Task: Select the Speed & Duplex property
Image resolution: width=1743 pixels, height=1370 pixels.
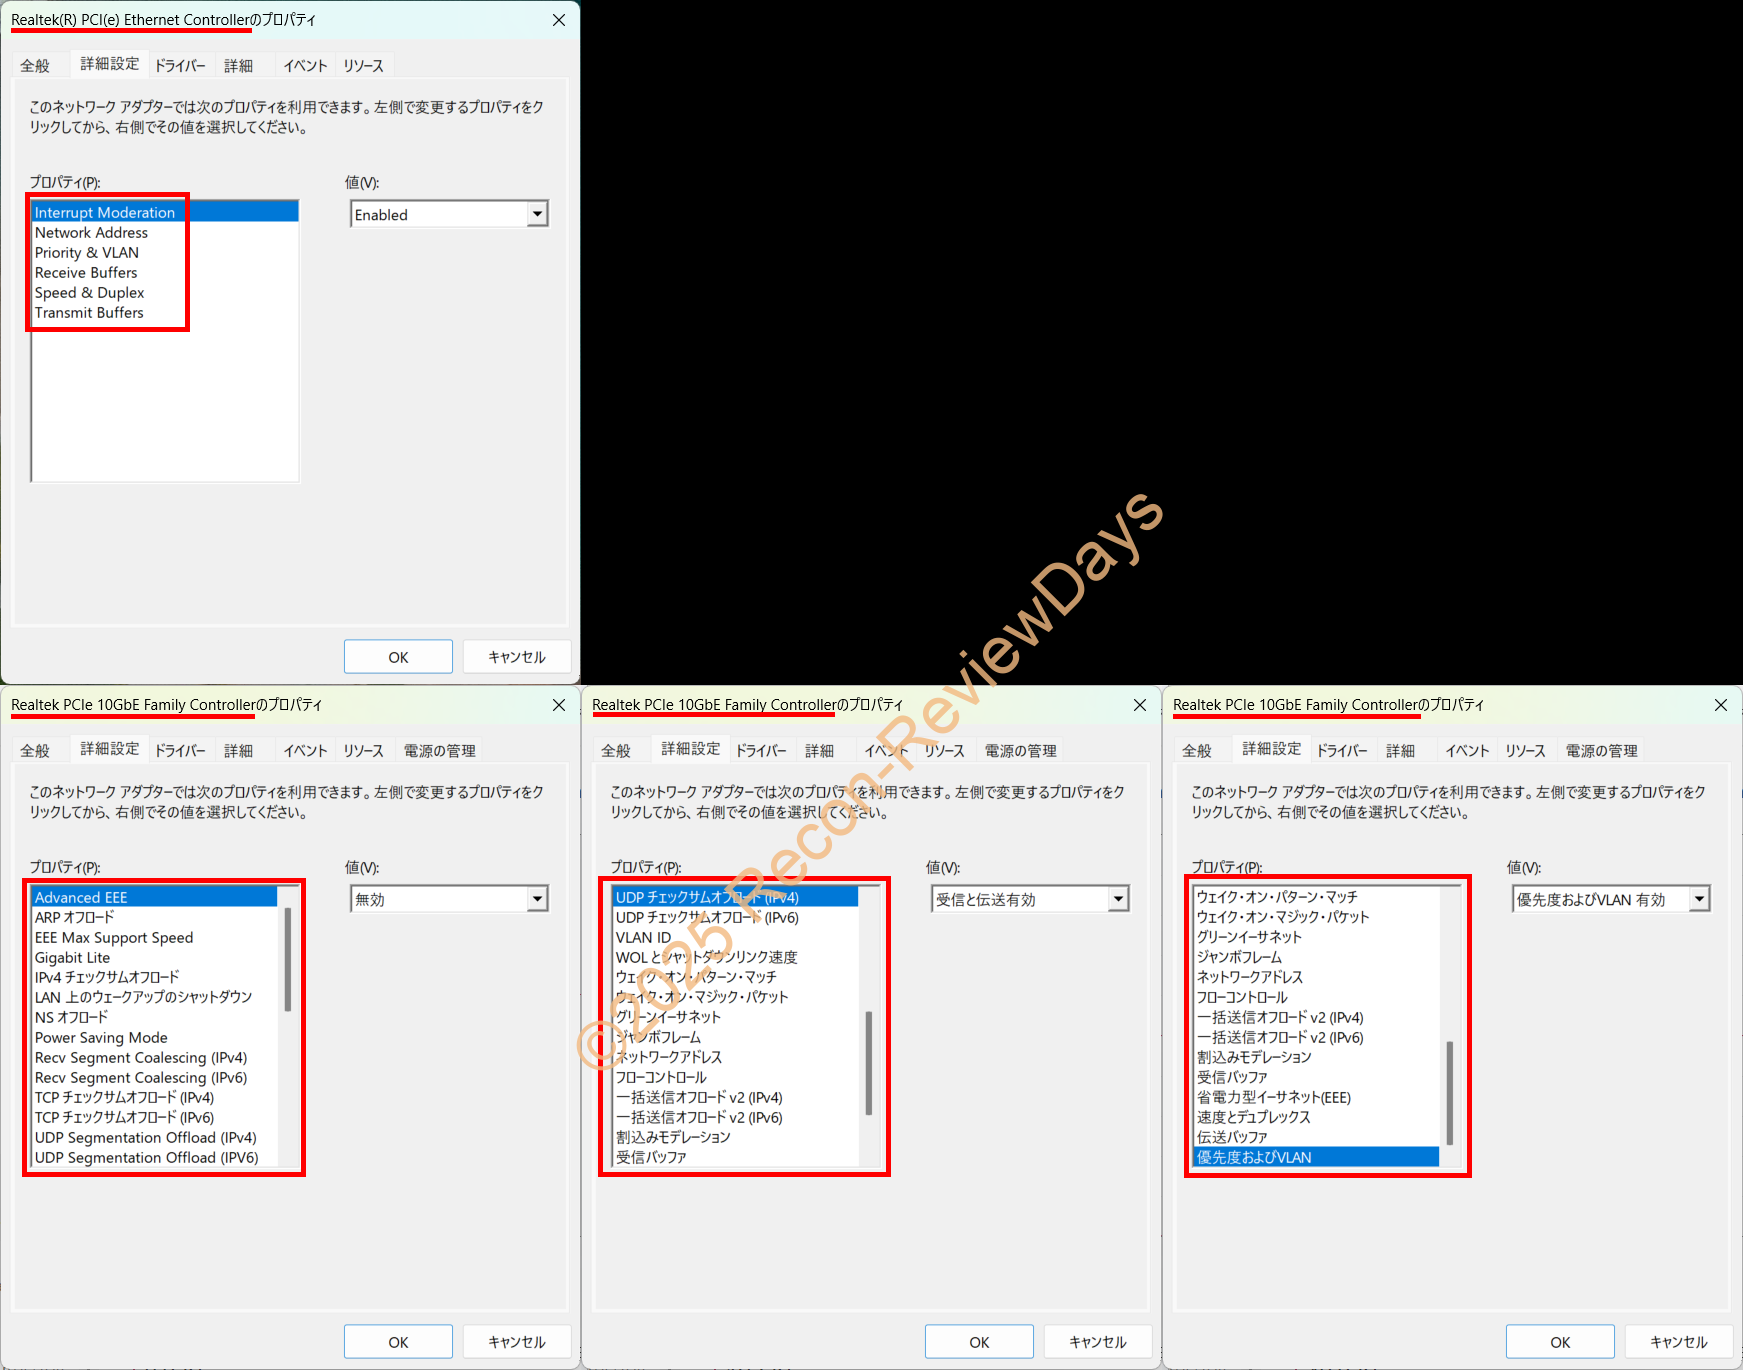Action: 89,292
